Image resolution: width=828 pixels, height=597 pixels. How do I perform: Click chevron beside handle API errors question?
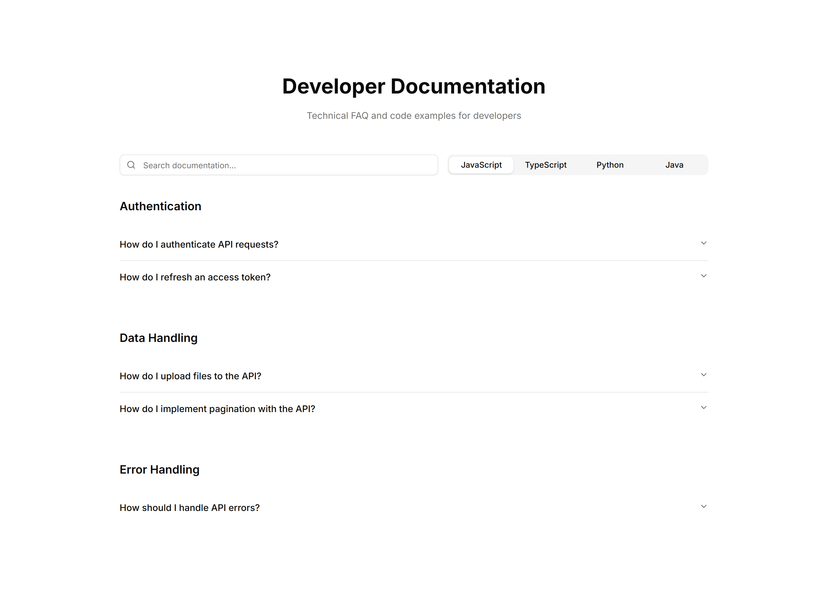click(x=703, y=507)
